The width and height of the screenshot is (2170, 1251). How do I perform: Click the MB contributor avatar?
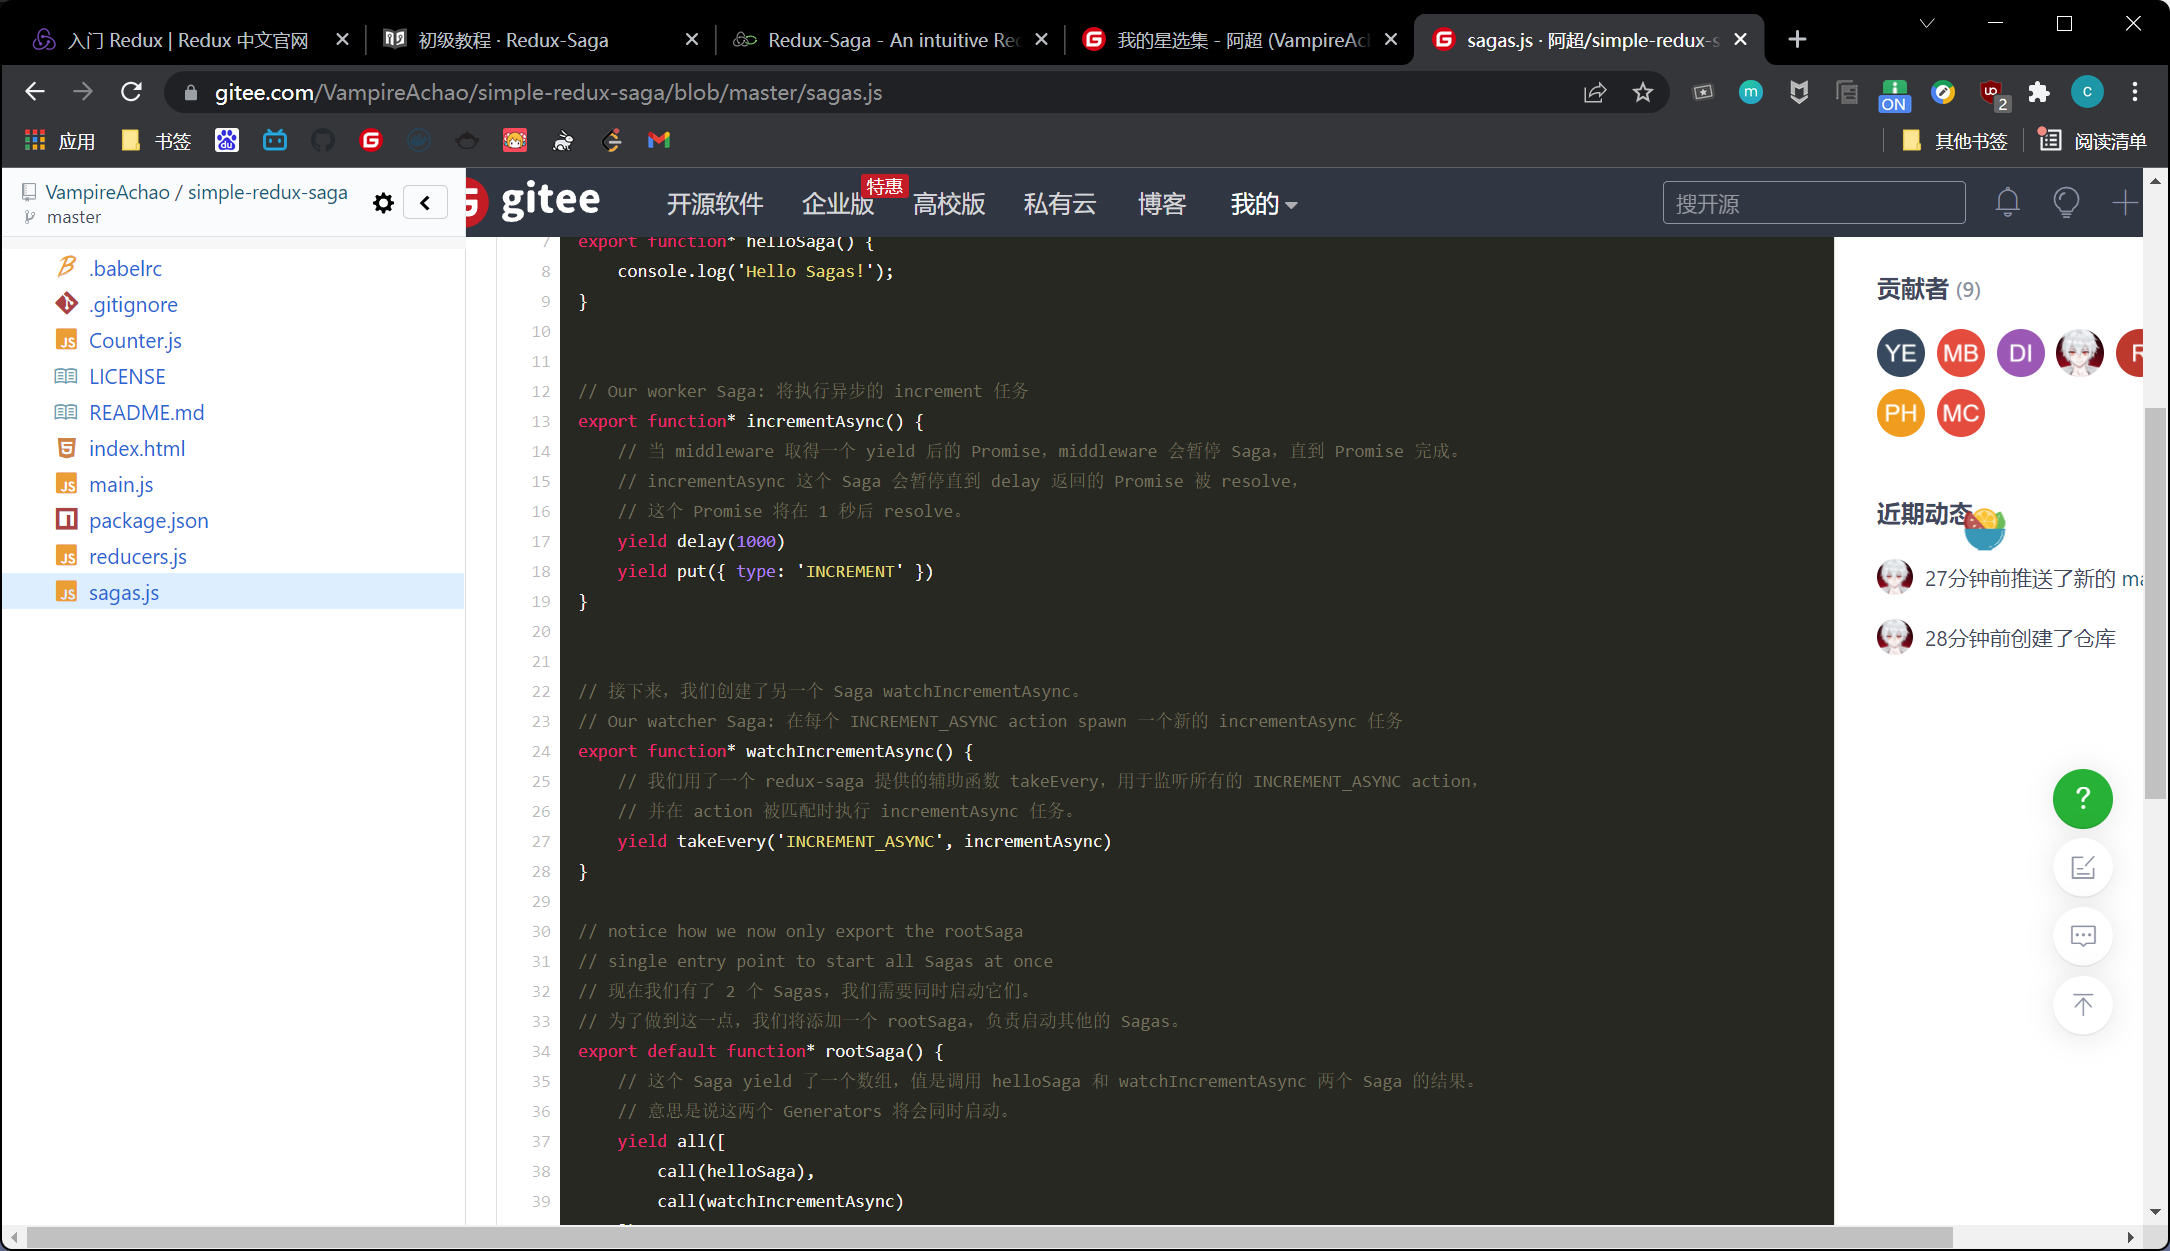(x=1960, y=353)
